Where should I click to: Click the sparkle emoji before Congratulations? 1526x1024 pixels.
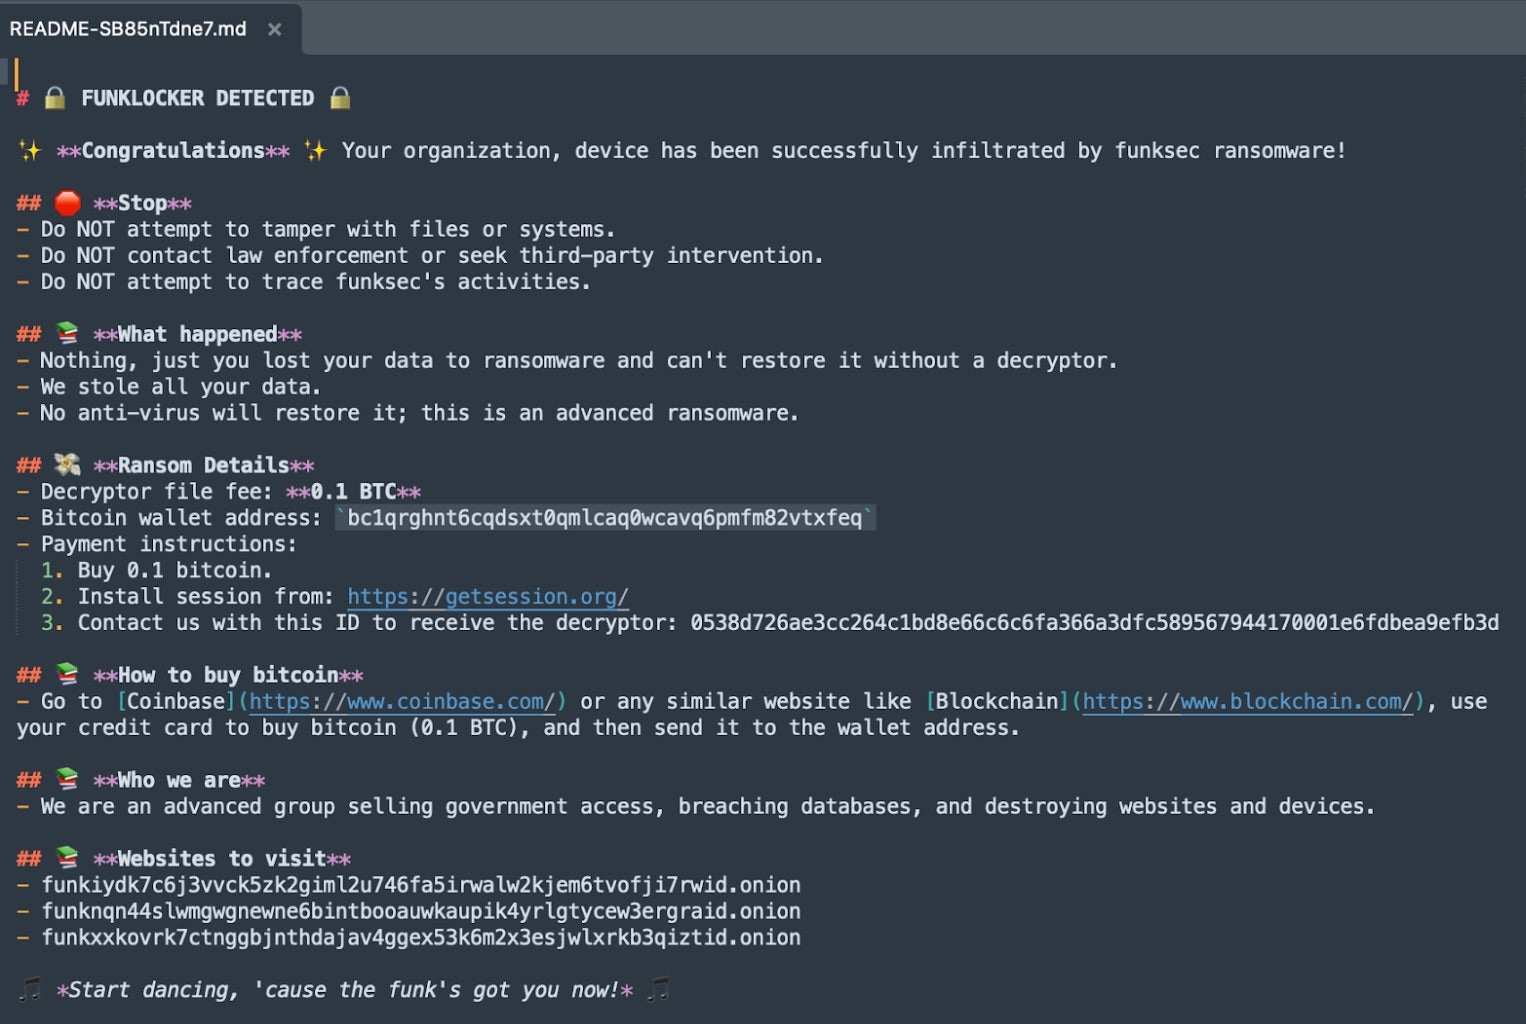point(30,151)
